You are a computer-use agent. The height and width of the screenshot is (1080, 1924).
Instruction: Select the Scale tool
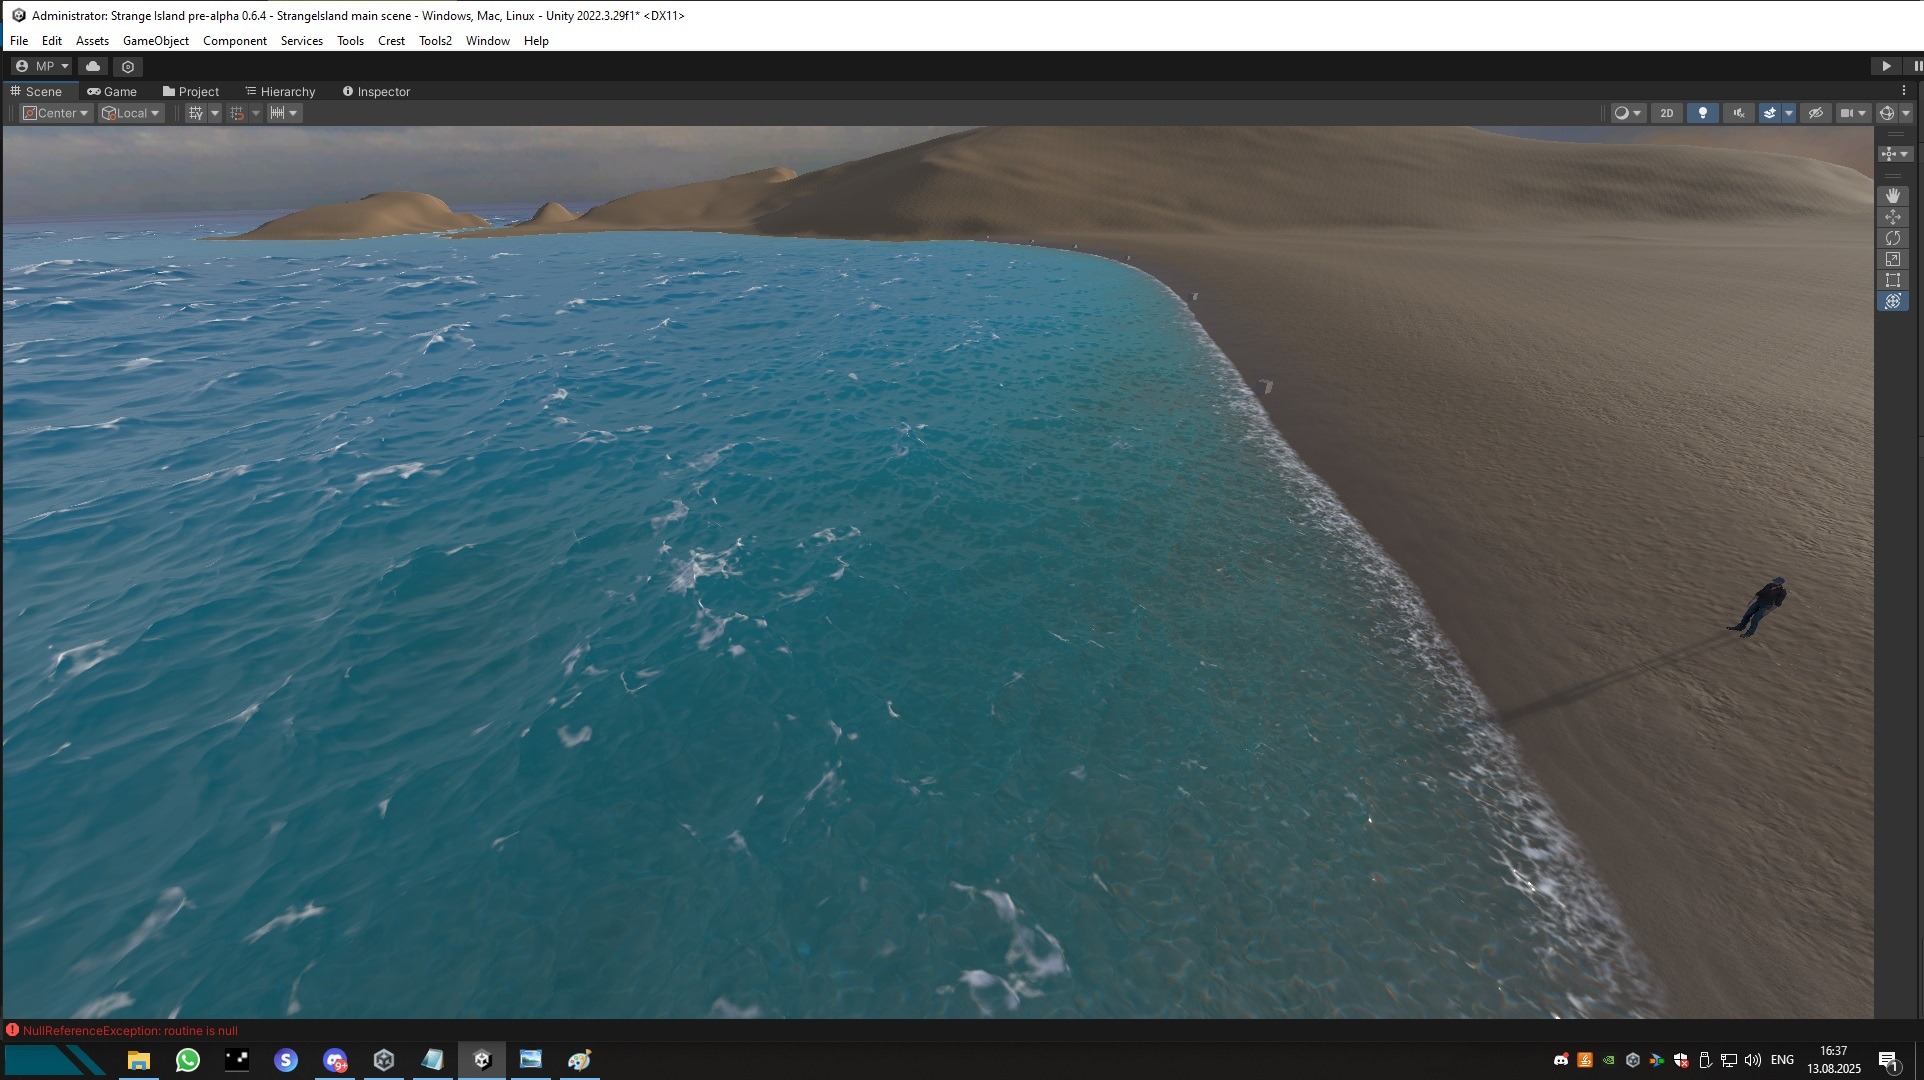[1893, 259]
